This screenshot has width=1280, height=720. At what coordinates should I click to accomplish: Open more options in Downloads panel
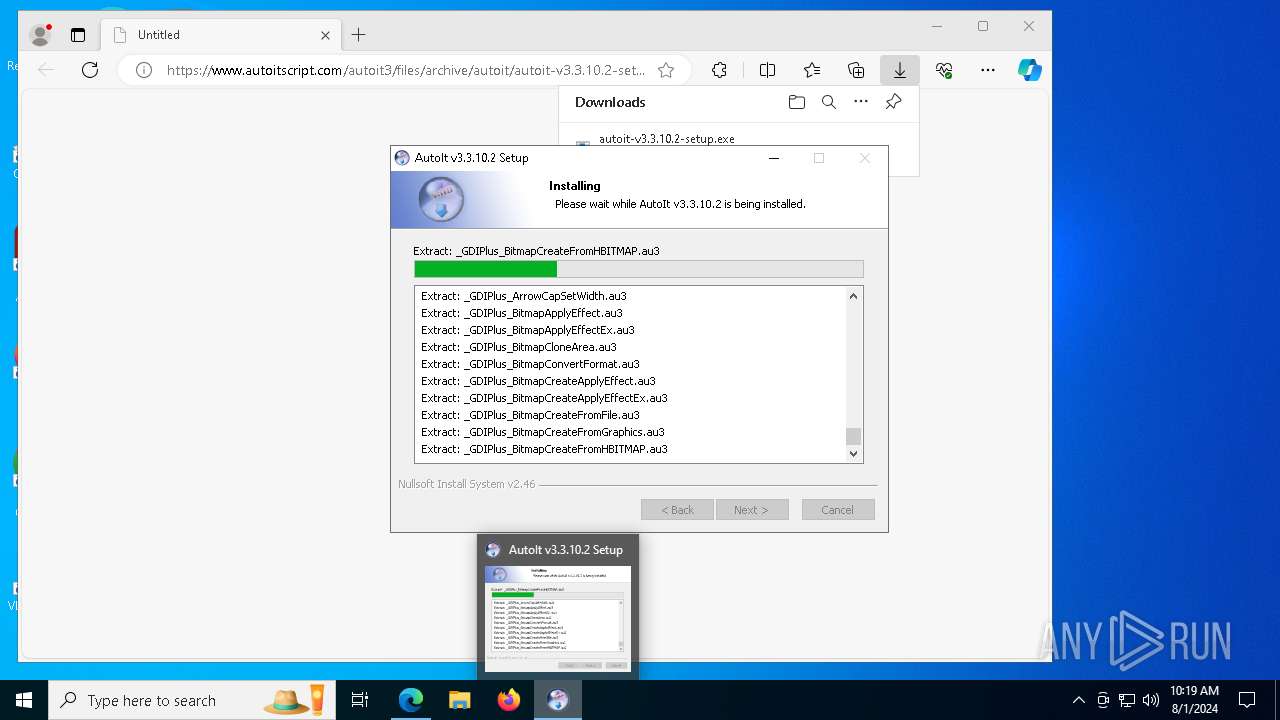point(861,102)
